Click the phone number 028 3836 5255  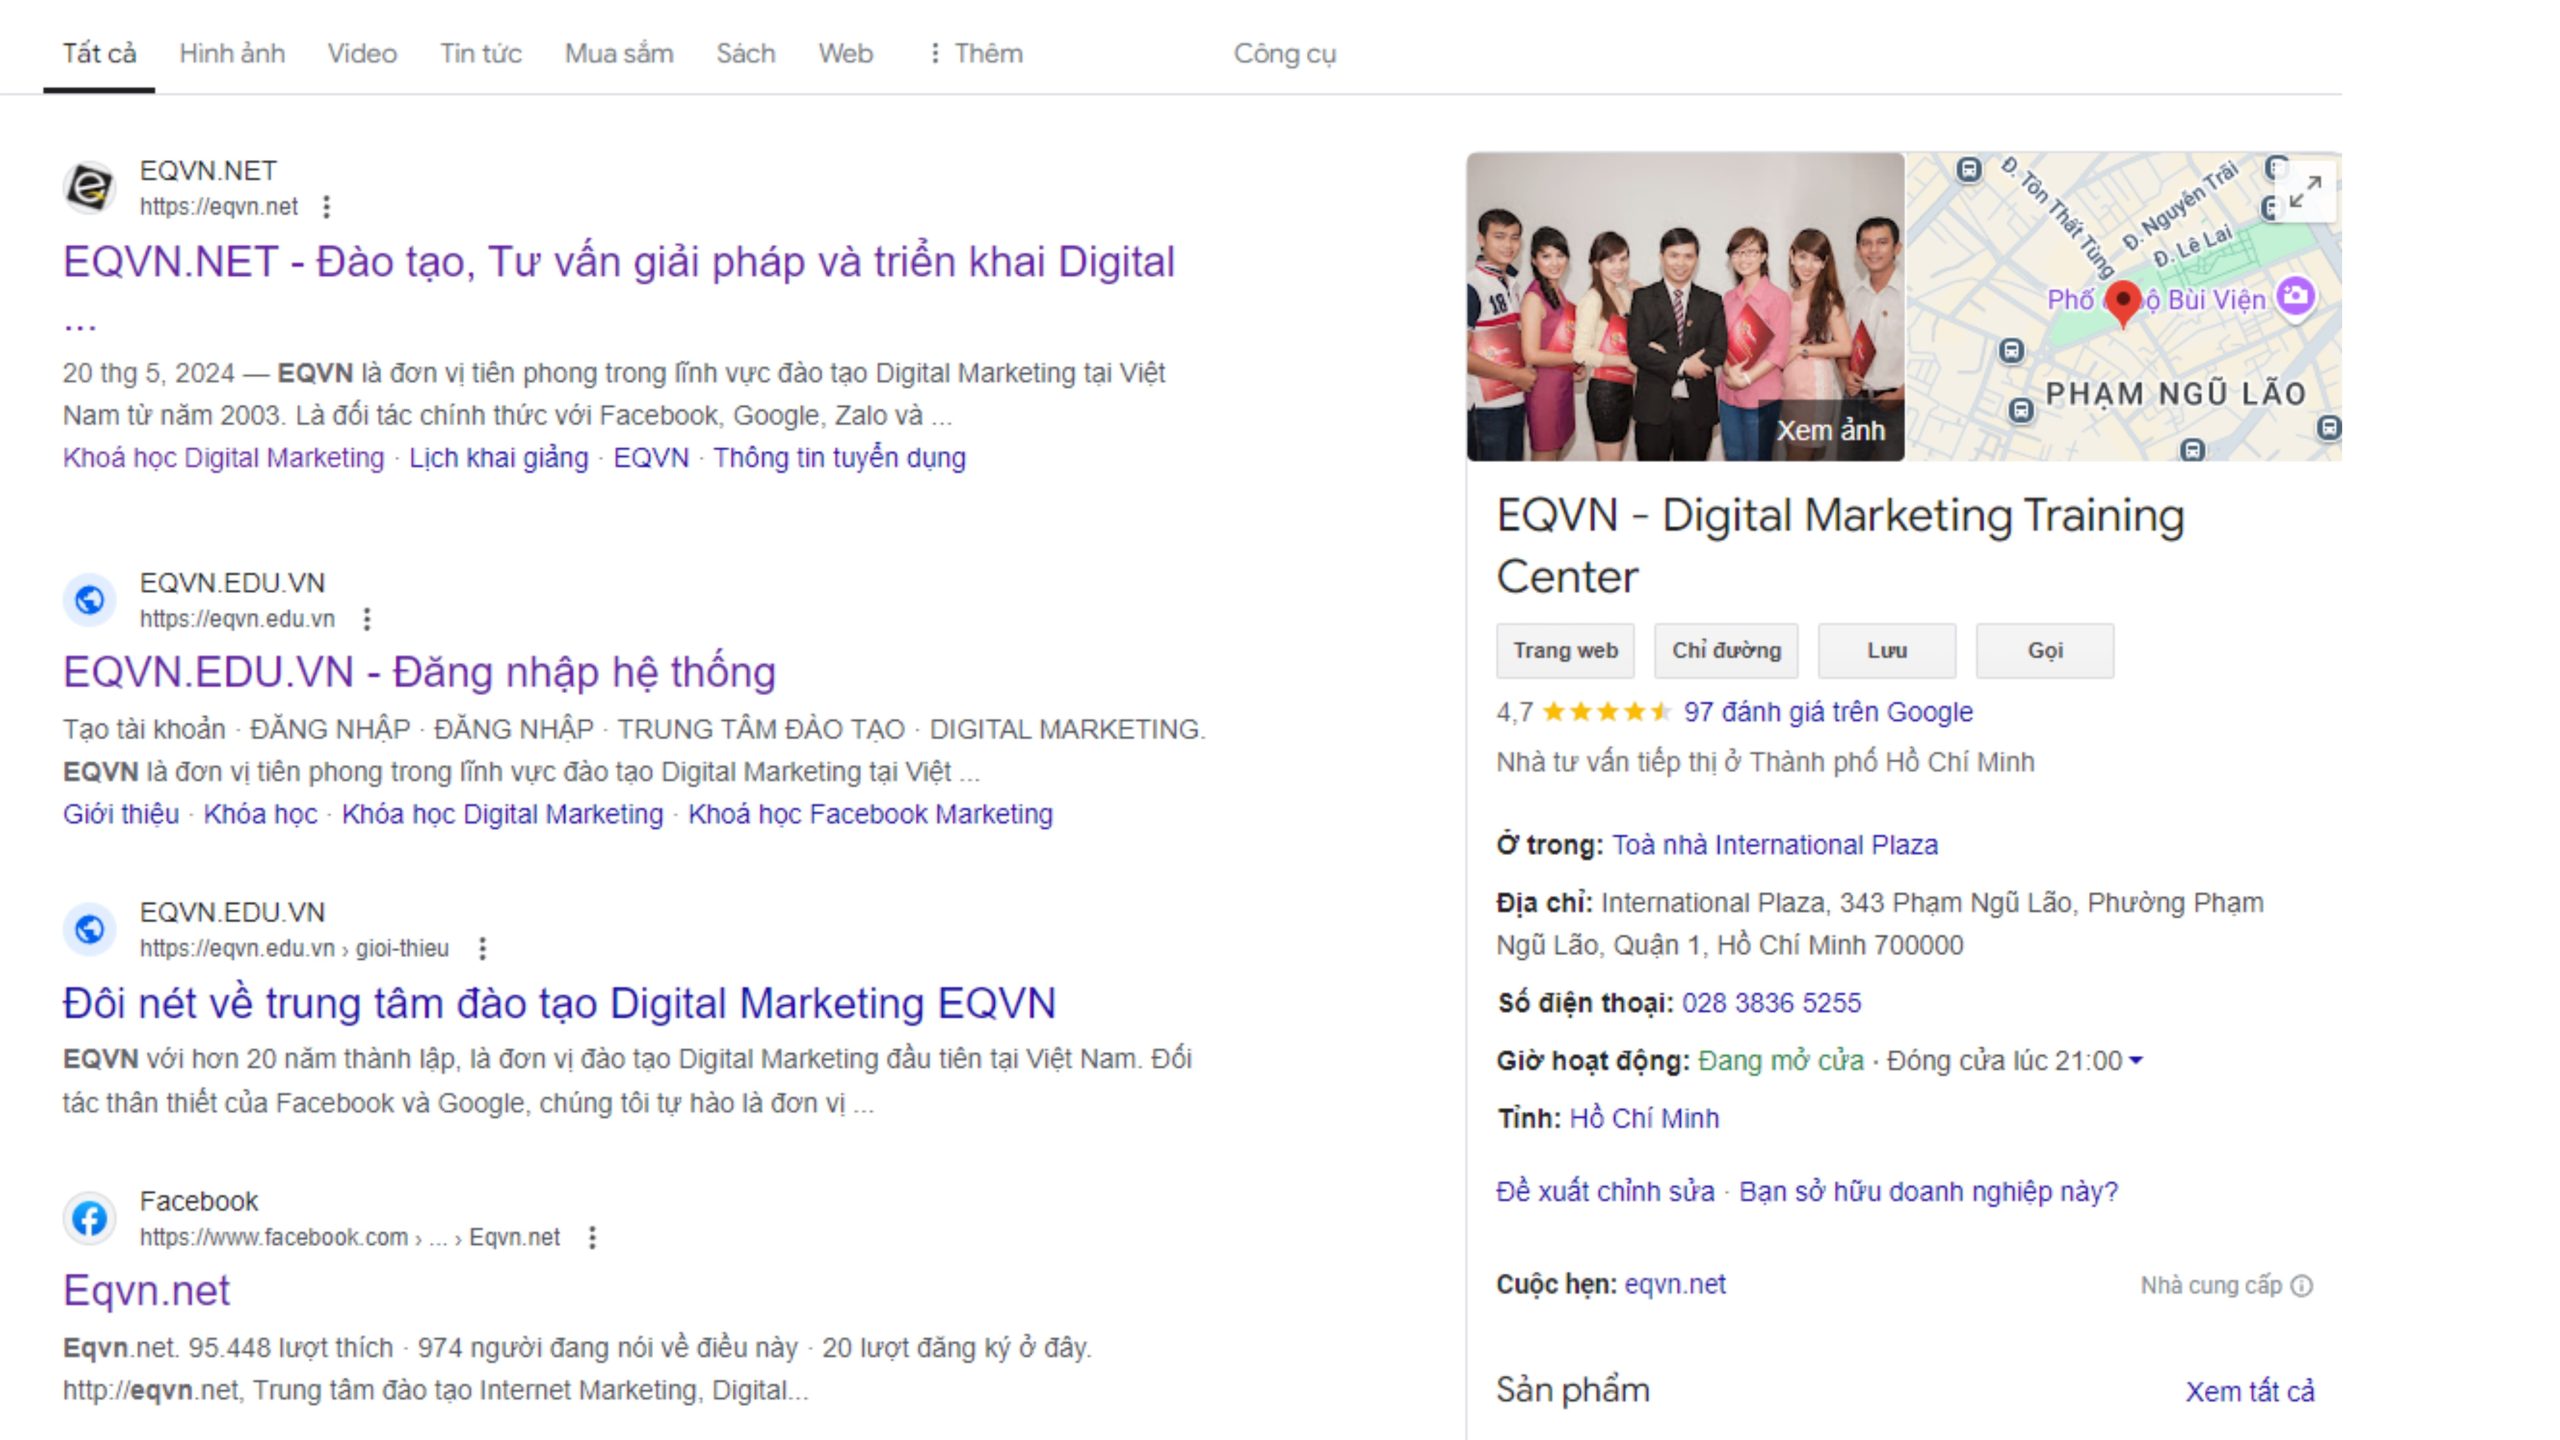[1771, 1003]
